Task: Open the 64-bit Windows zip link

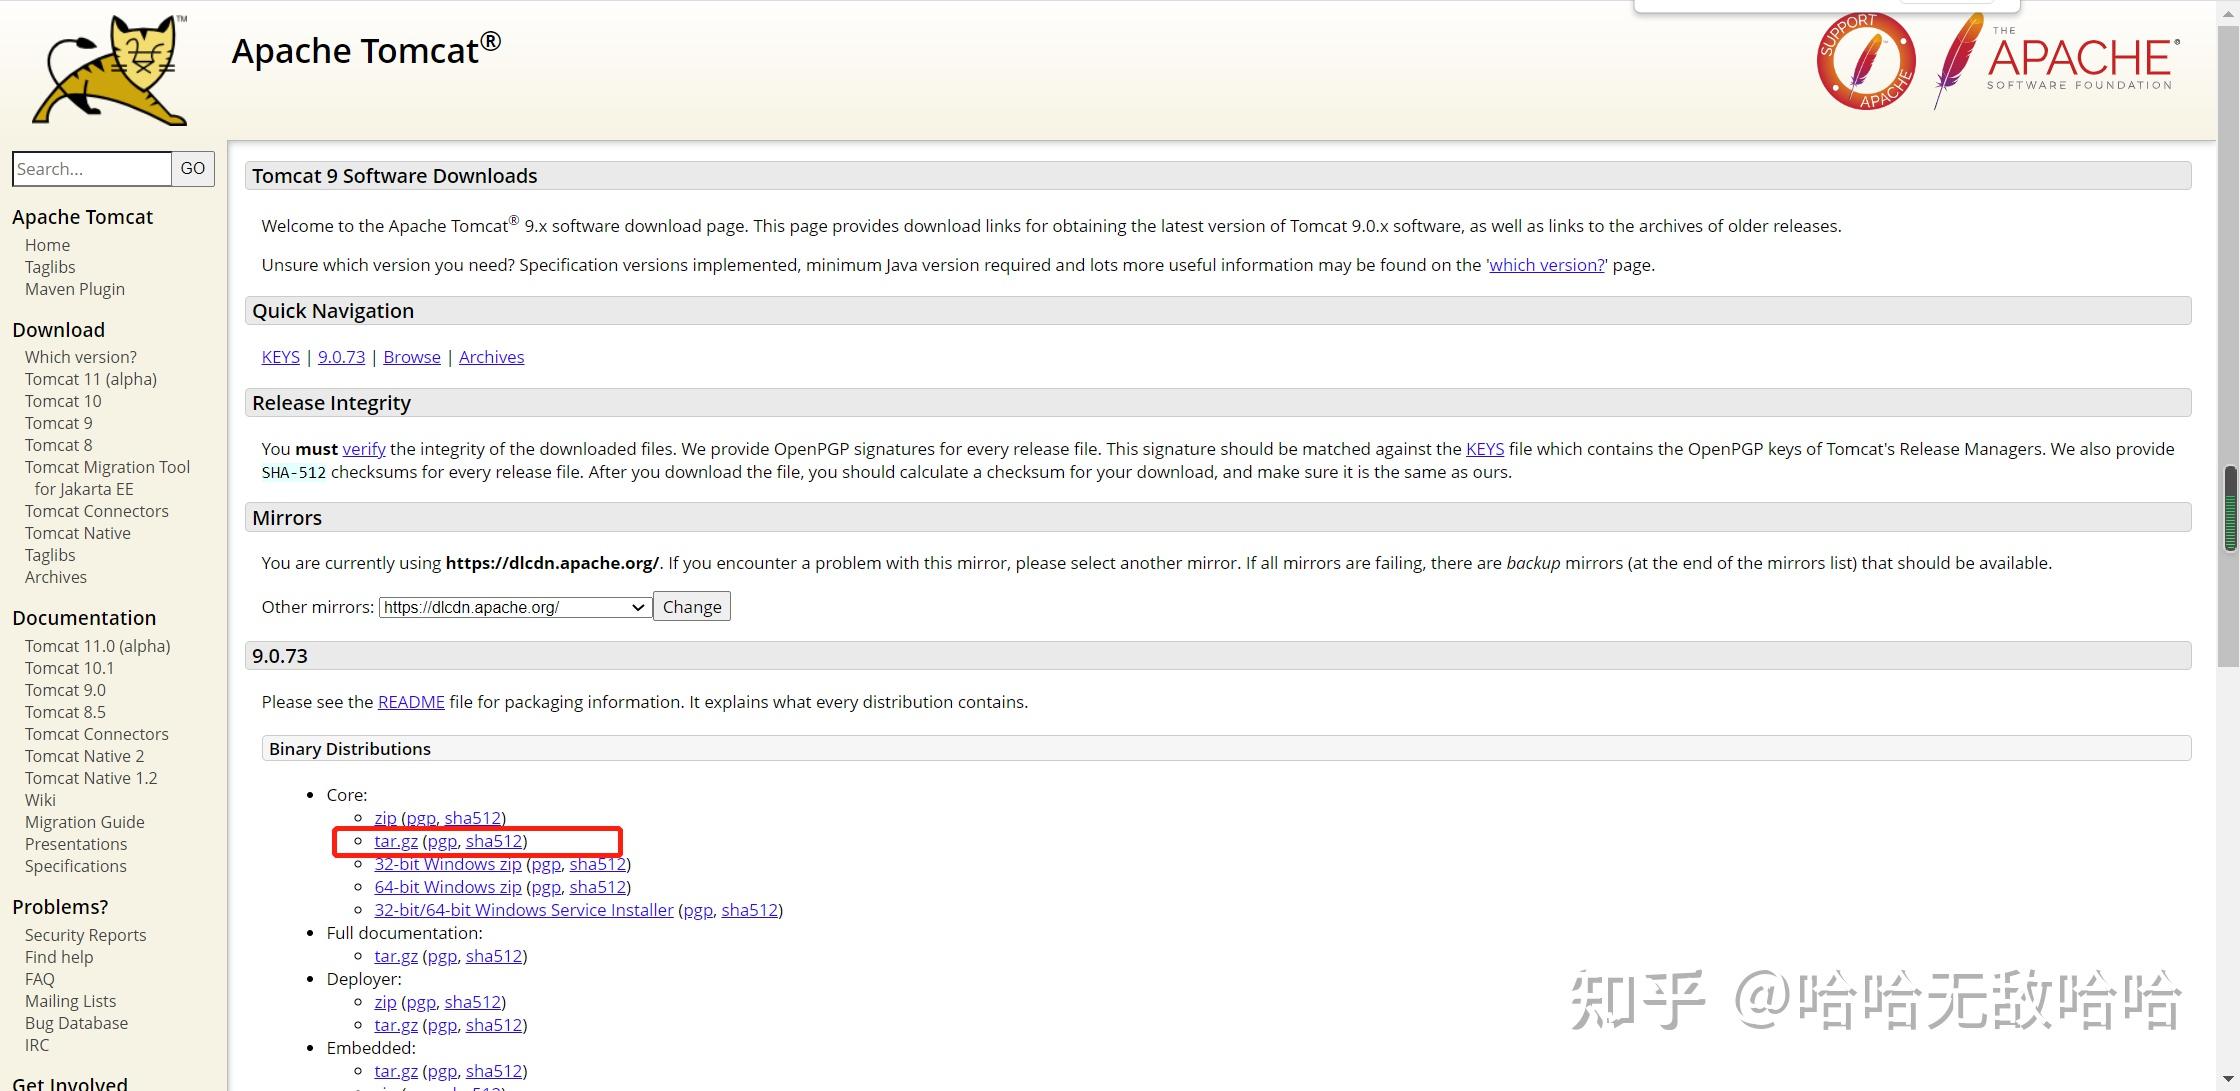Action: tap(448, 887)
